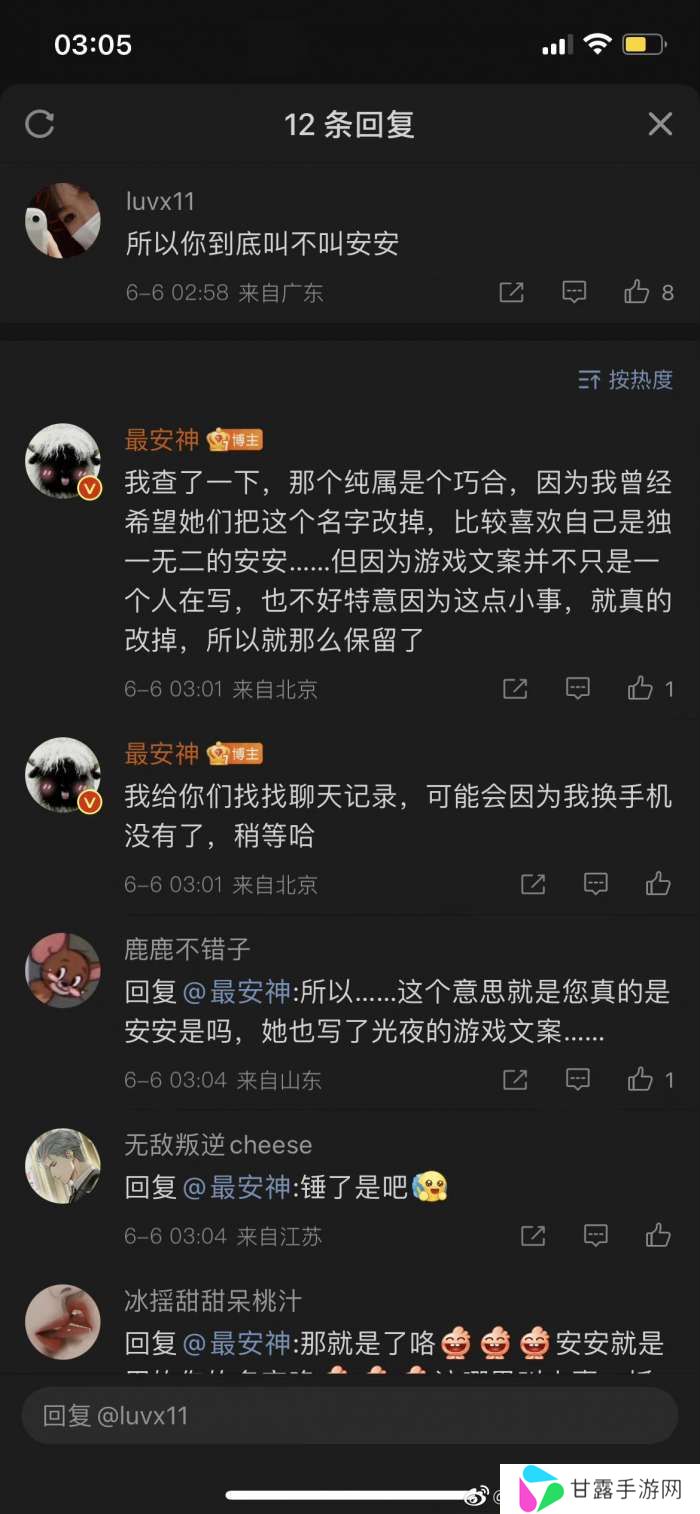Tap 鹿鹿不错子's Jerry mouse avatar
The image size is (700, 1514).
click(x=62, y=970)
